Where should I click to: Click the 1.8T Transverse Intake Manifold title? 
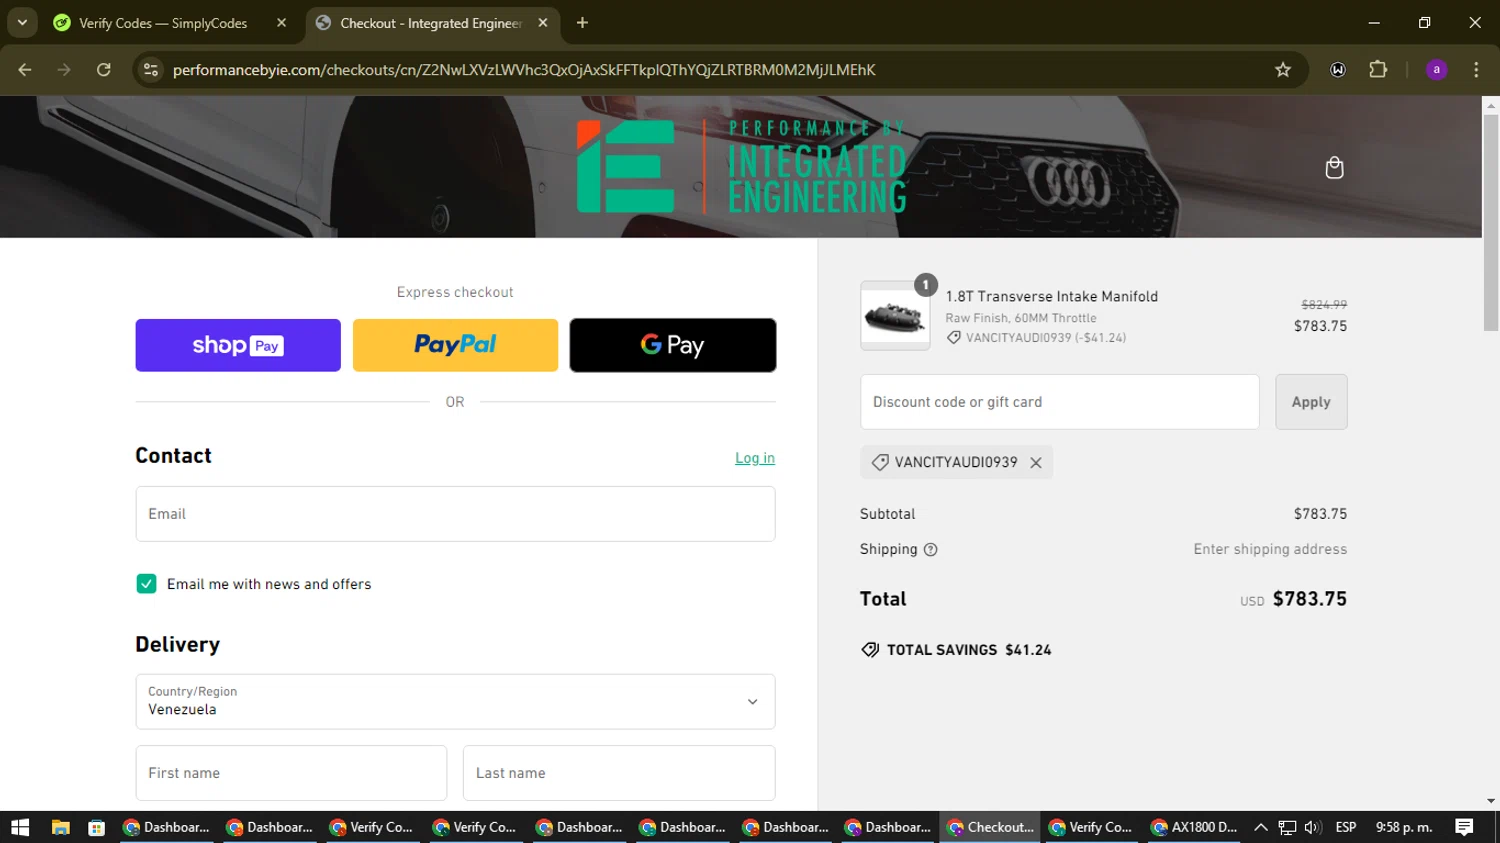point(1052,296)
